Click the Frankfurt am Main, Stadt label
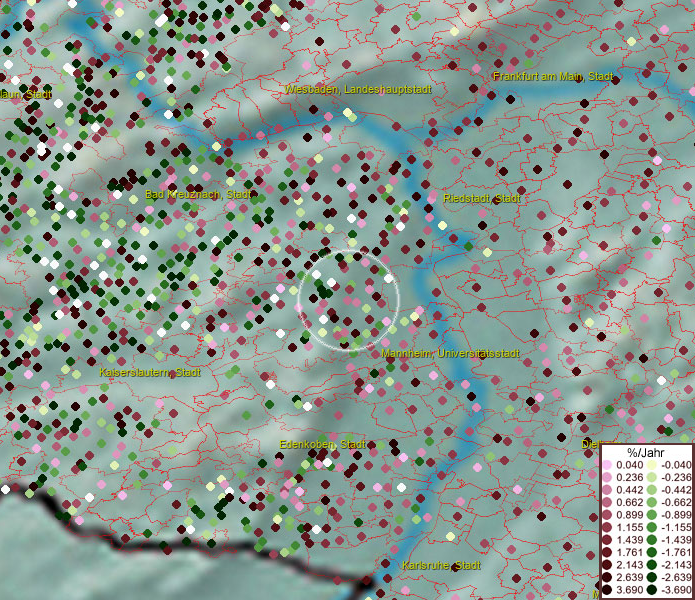 pyautogui.click(x=553, y=77)
